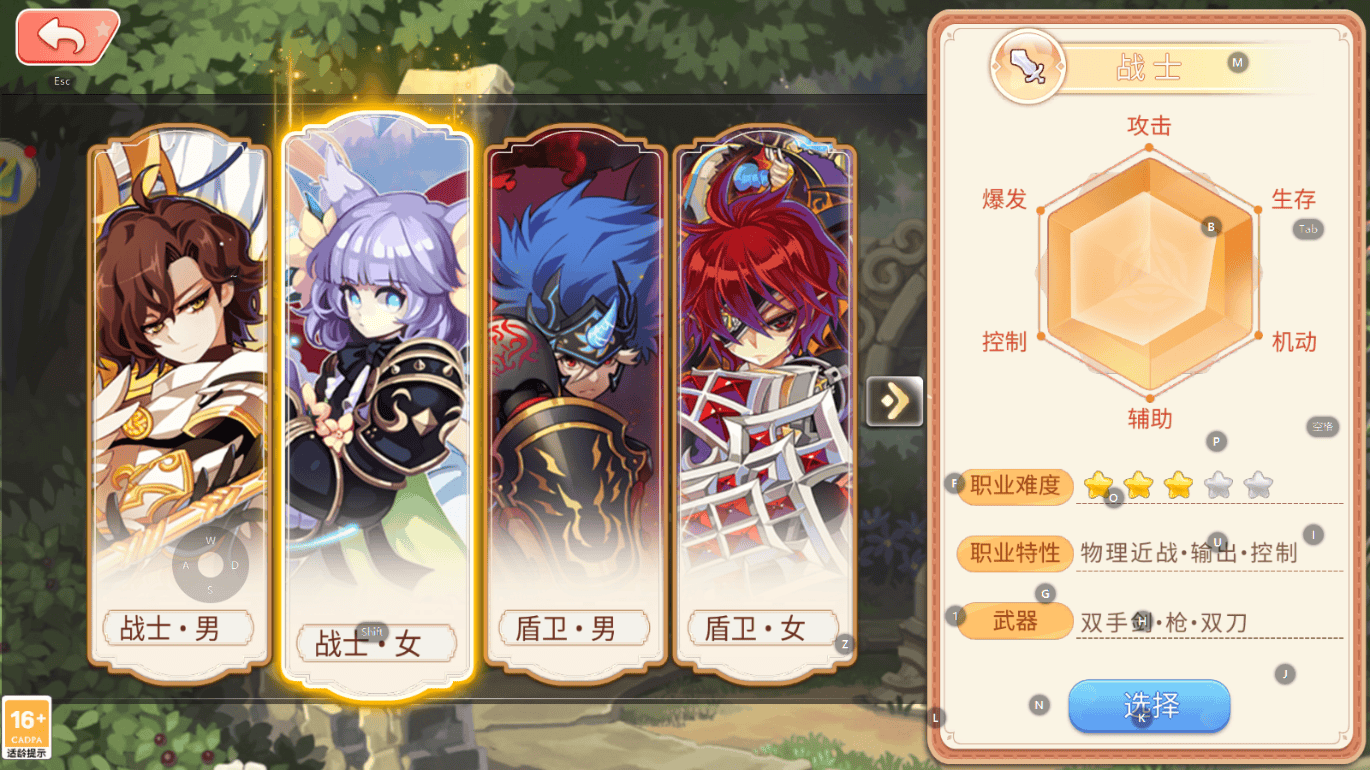This screenshot has width=1370, height=770.
Task: Click the sword class icon beside 战士
Action: (x=1028, y=67)
